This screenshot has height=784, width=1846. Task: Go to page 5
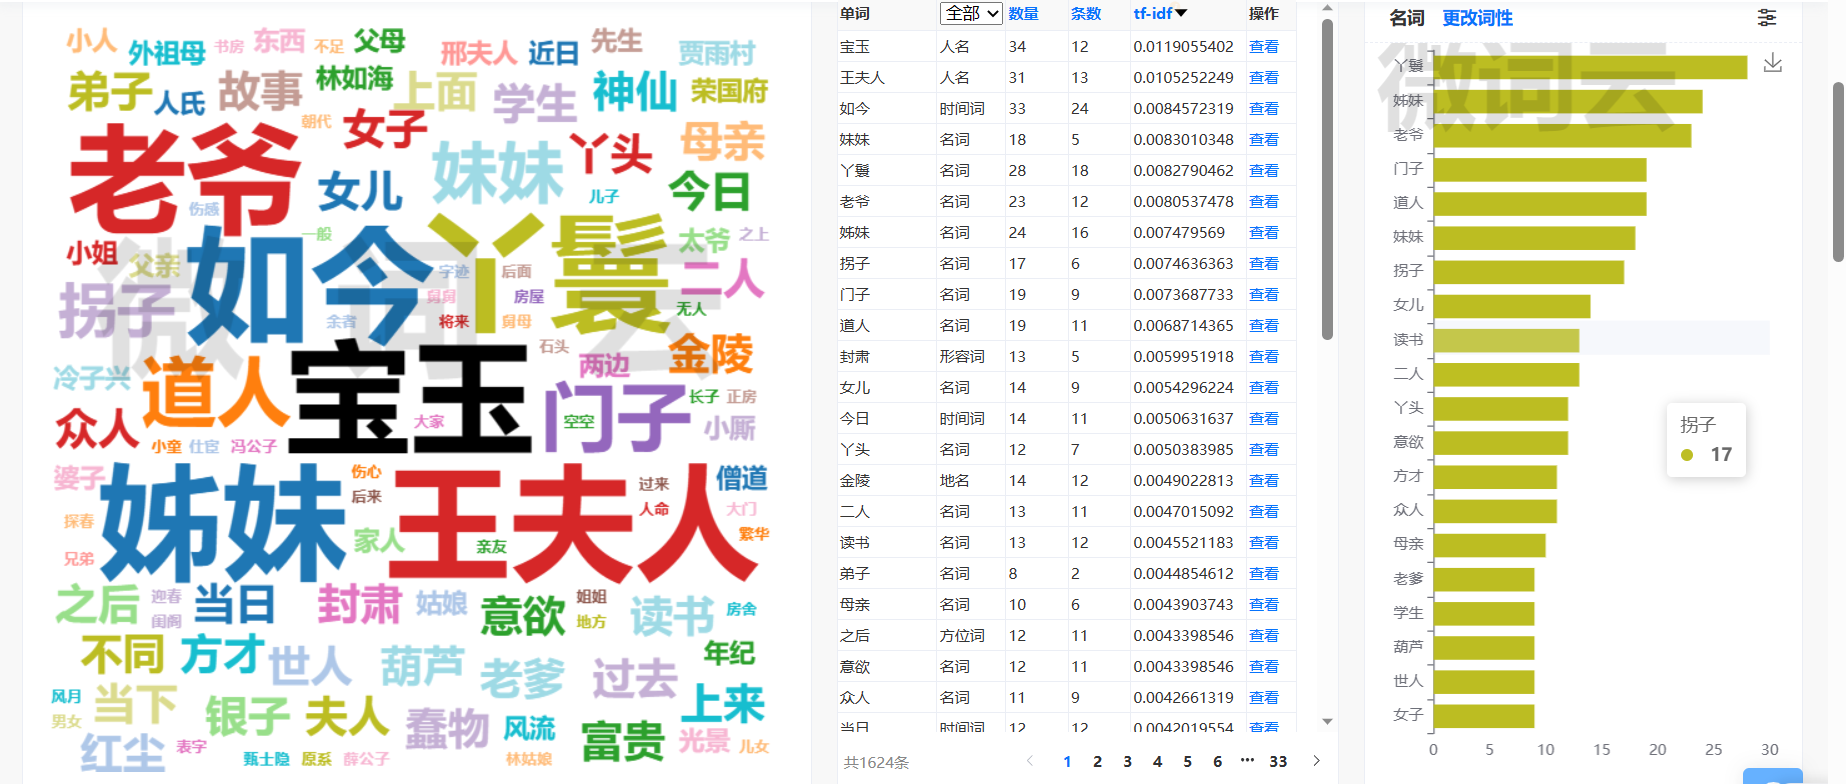pos(1187,761)
